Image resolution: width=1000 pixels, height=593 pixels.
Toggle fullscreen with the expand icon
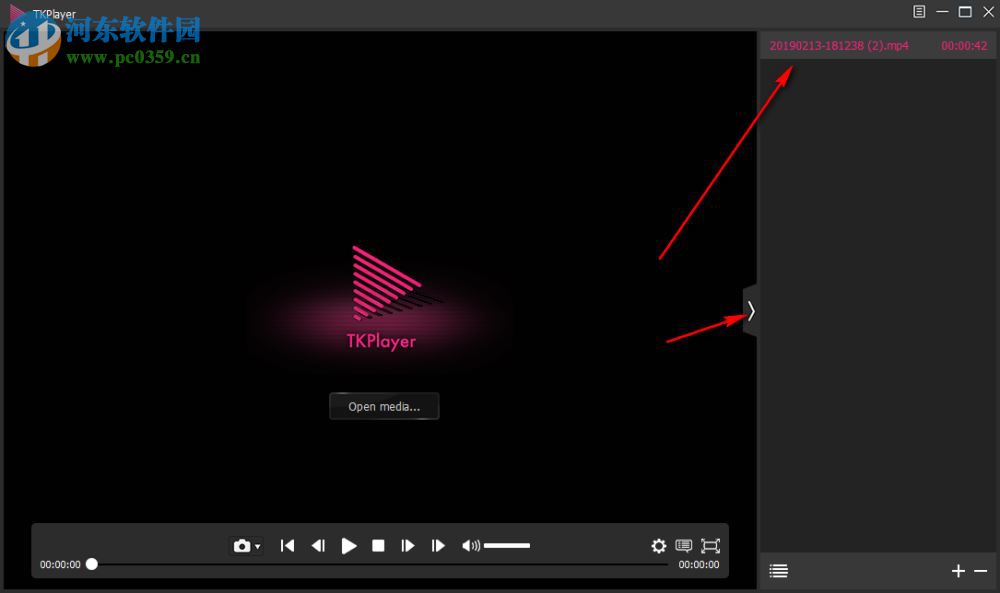coord(711,545)
